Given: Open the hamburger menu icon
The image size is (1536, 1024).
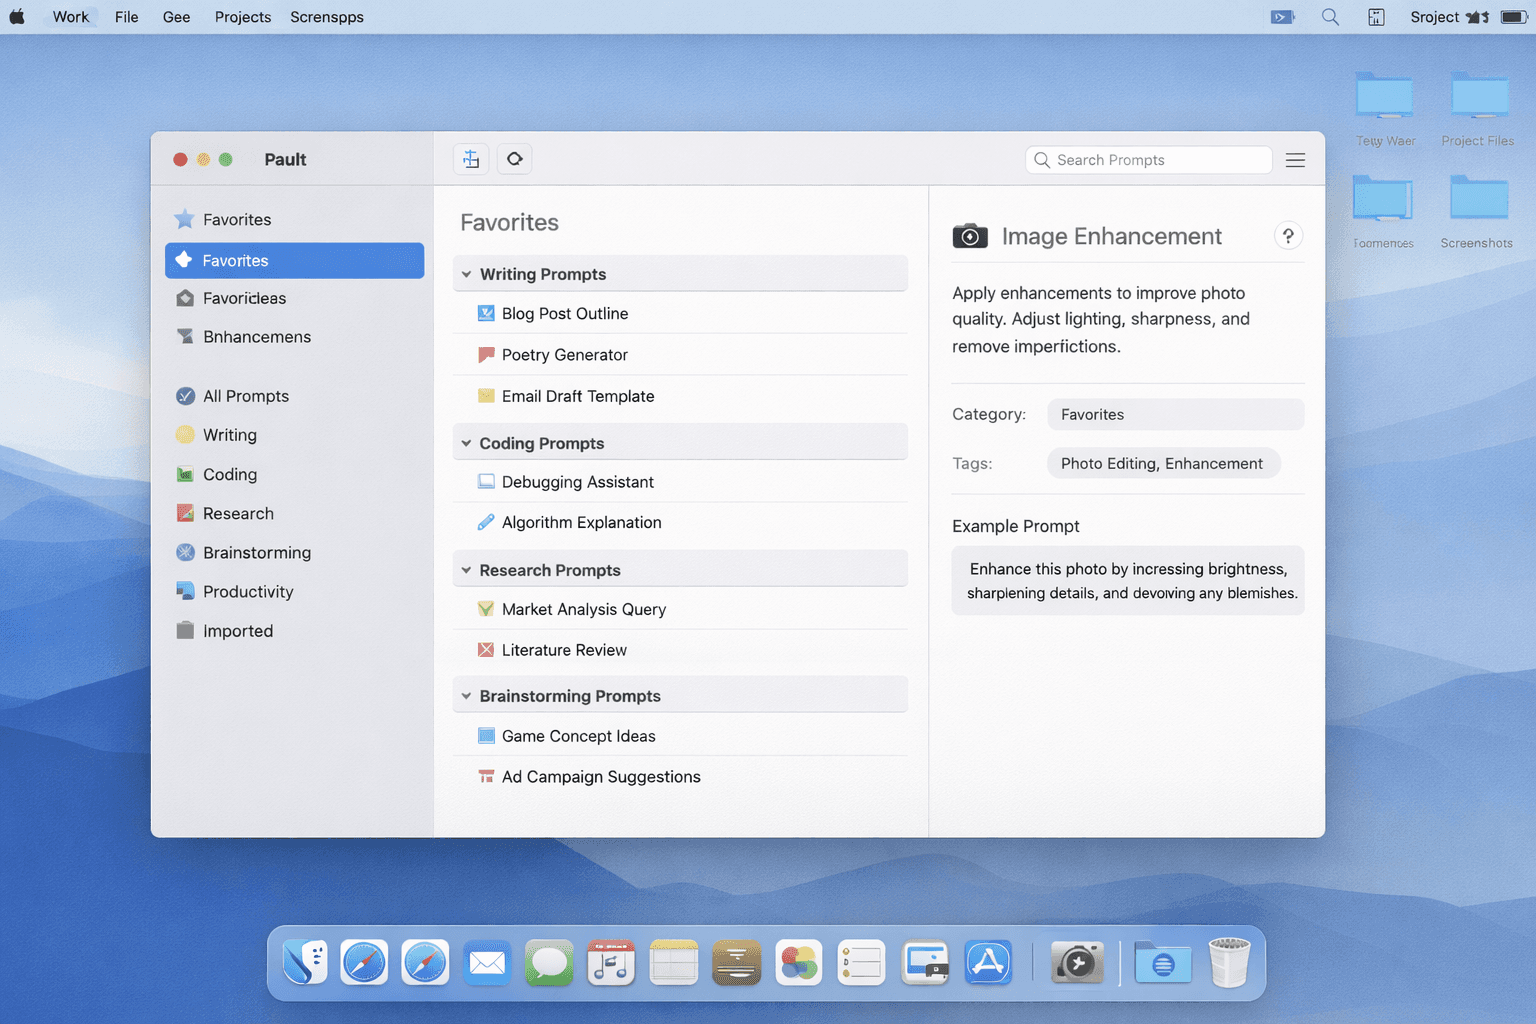Looking at the screenshot, I should coord(1295,160).
